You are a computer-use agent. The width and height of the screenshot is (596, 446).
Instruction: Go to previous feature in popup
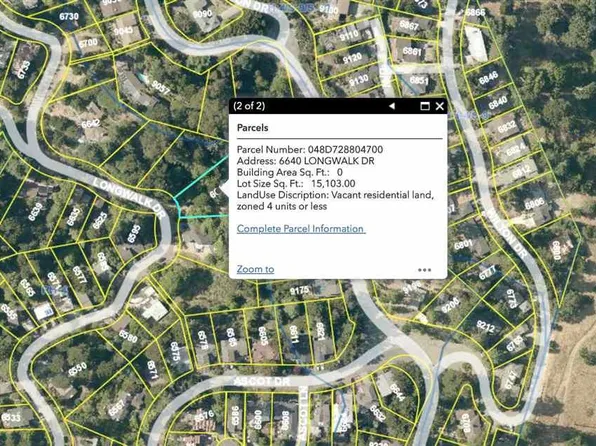click(x=392, y=106)
